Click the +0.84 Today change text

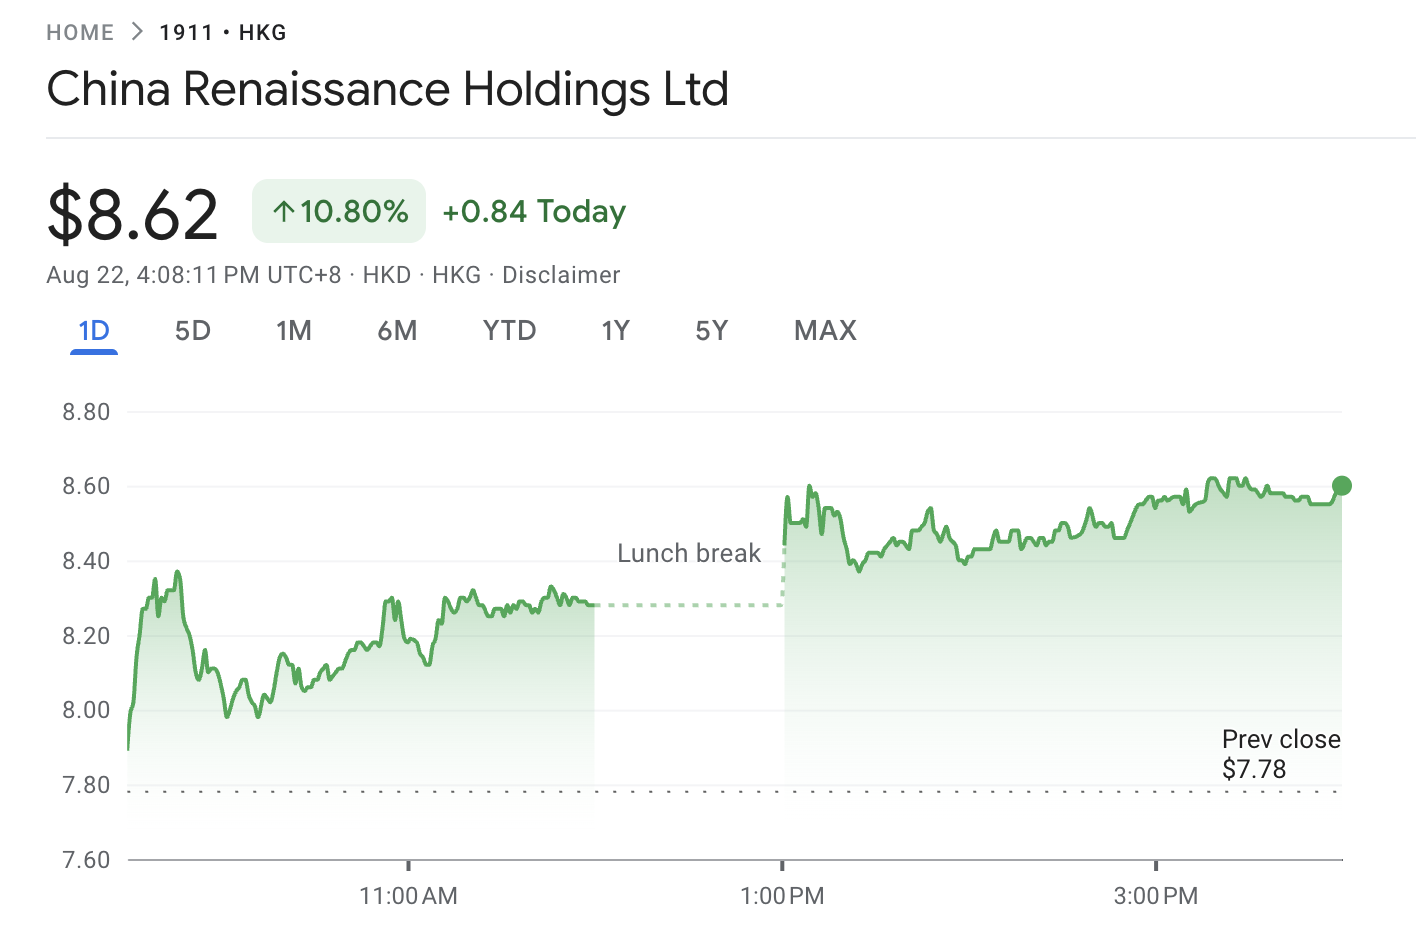pos(533,211)
